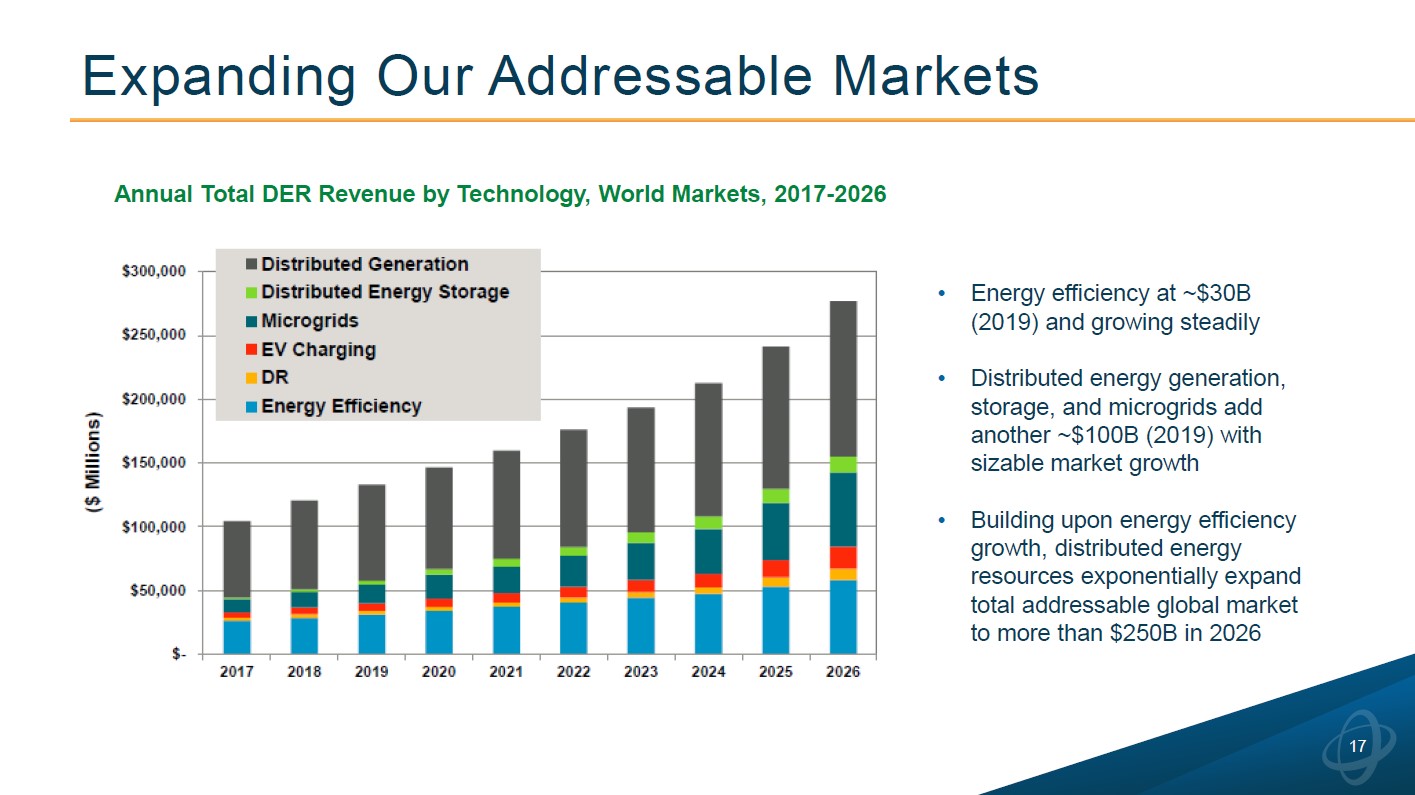Select the bullet text starting 'Energy efficiency at ~$30B'

click(1113, 308)
